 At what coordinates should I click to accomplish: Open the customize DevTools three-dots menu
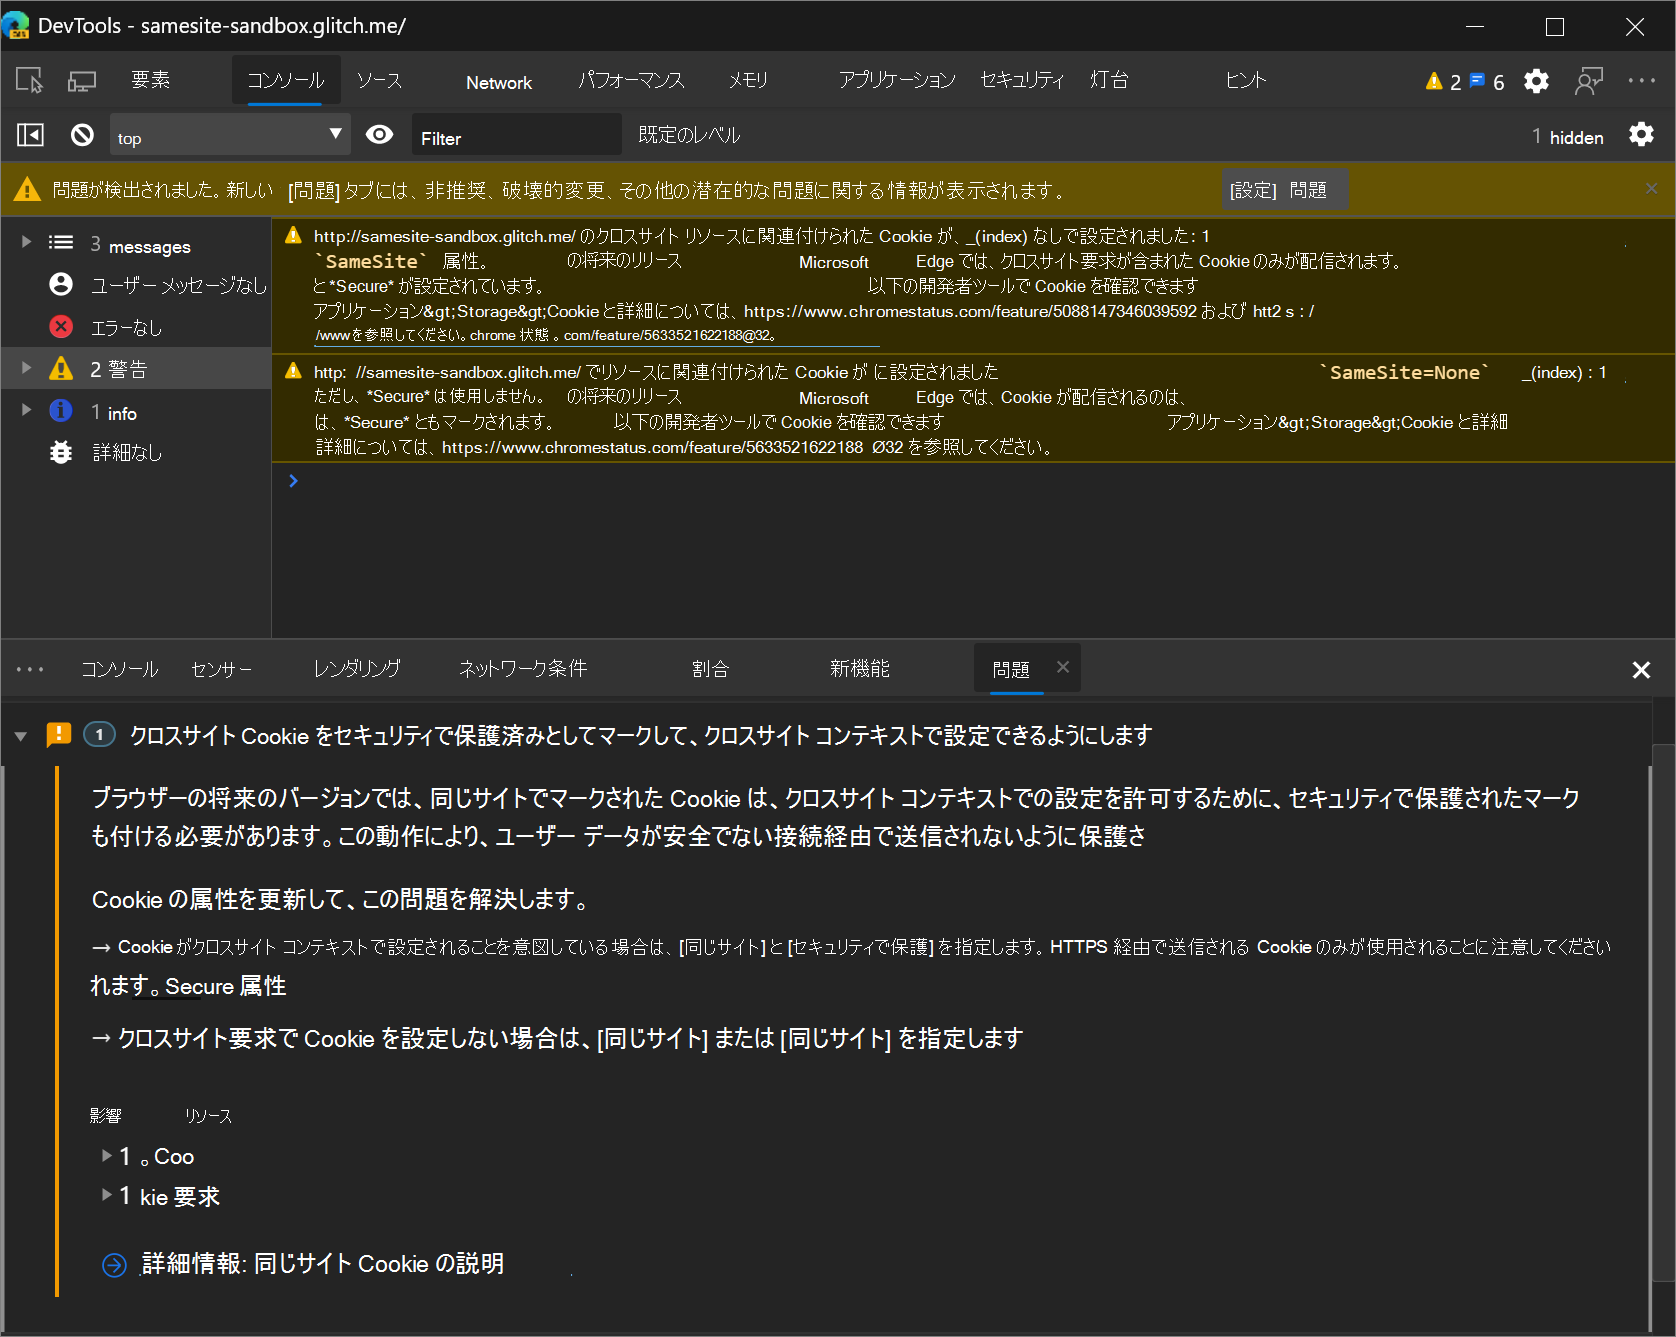[x=1641, y=81]
